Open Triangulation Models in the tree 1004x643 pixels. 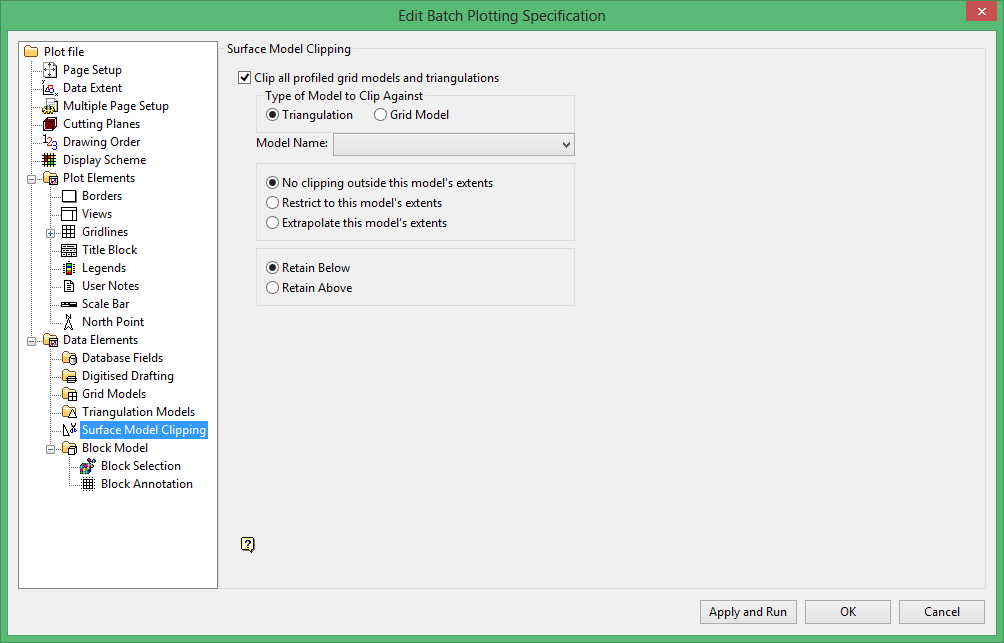click(138, 412)
